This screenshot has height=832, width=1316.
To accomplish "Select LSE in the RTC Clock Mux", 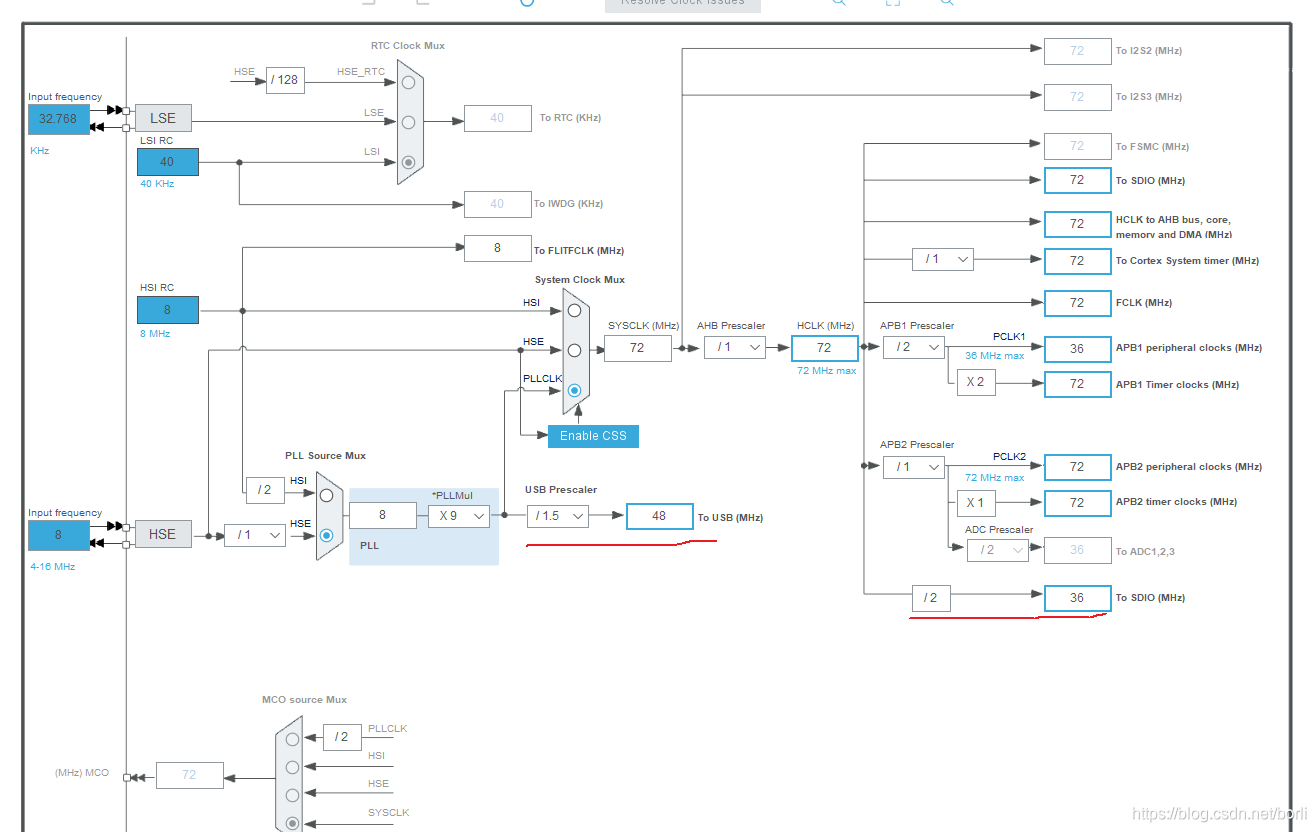I will [x=408, y=122].
